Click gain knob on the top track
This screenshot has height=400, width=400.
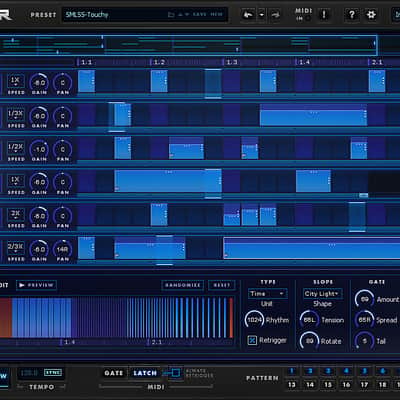39,83
